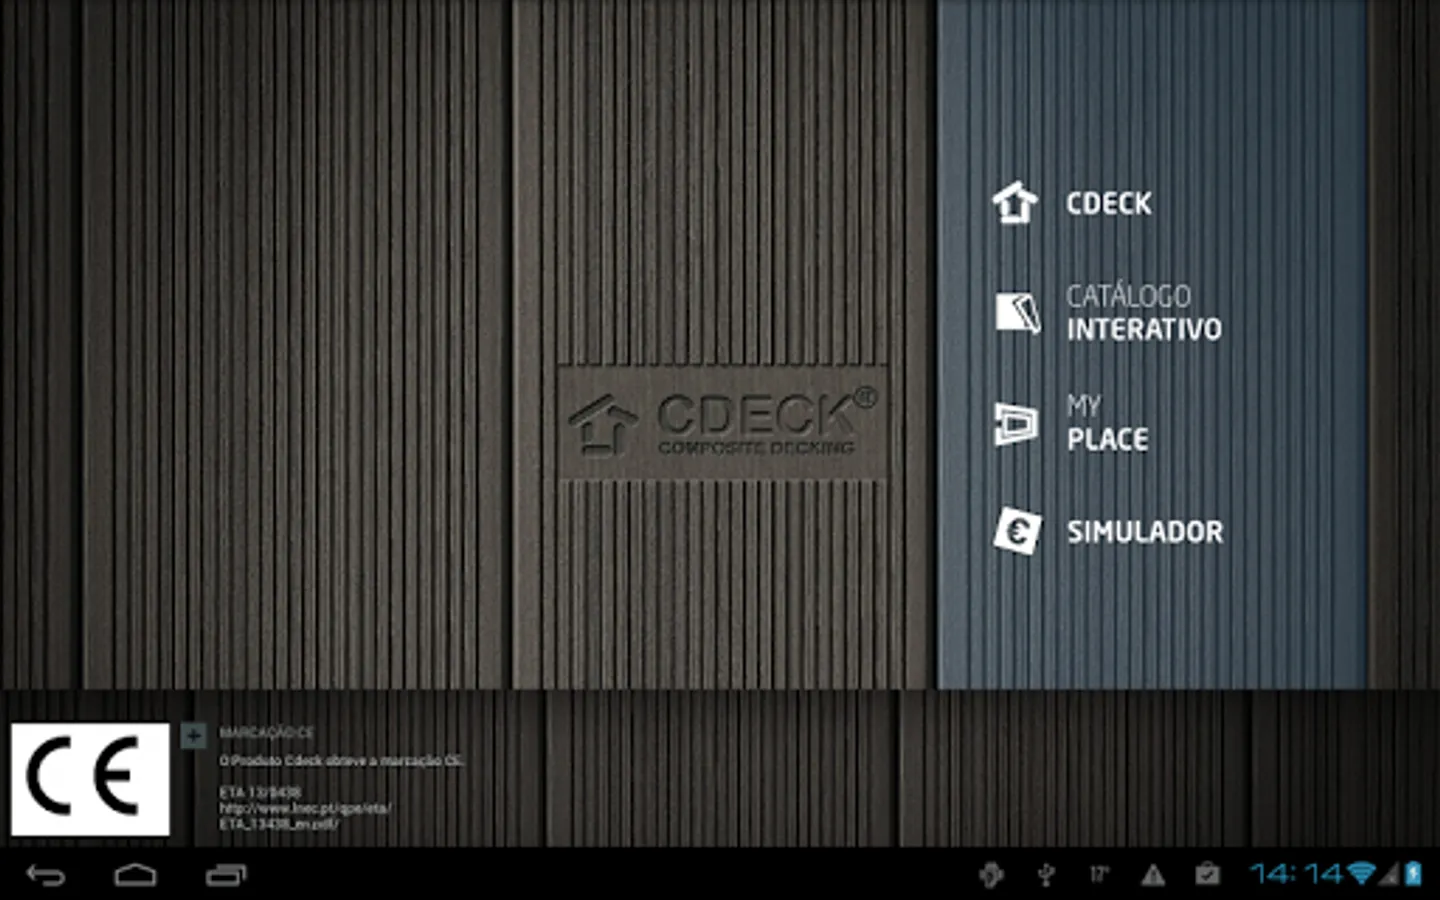This screenshot has height=900, width=1440.
Task: Open the CDECK menu entry
Action: coord(1109,204)
